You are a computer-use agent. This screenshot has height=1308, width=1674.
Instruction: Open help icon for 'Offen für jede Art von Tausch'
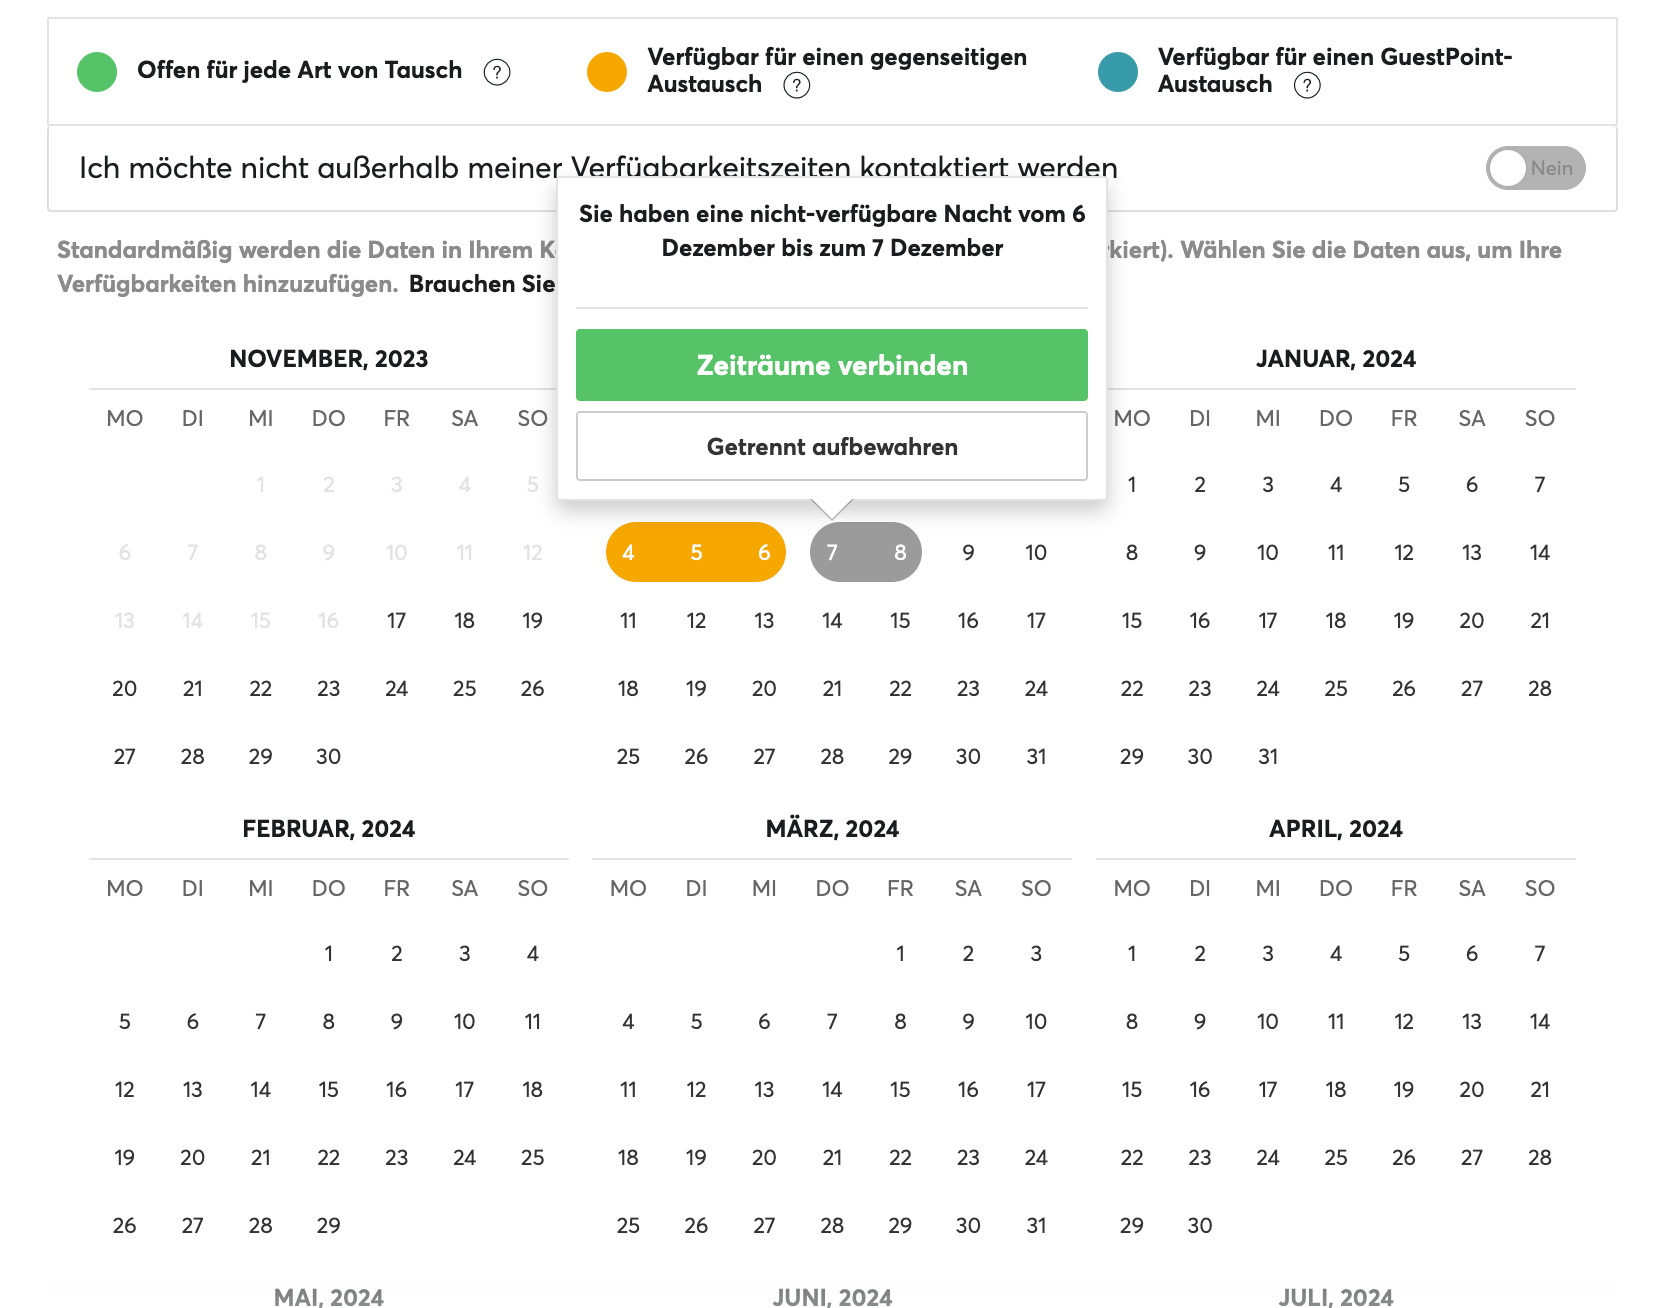[497, 72]
